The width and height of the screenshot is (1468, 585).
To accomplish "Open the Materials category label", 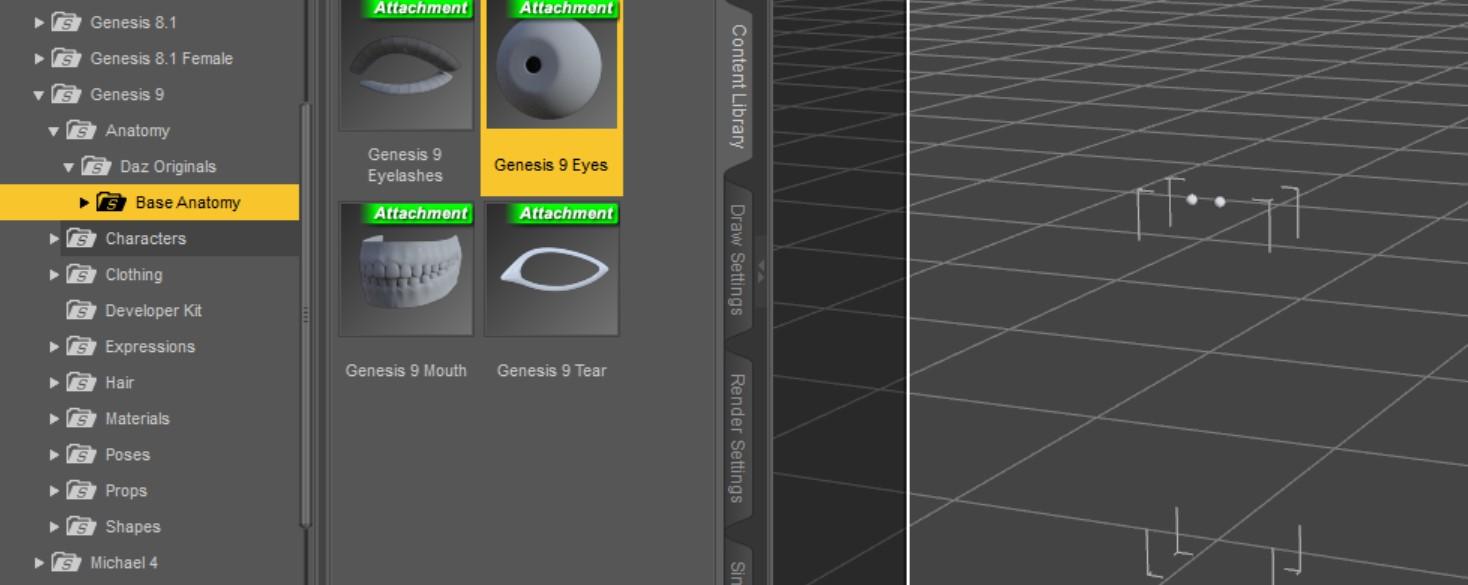I will click(137, 418).
